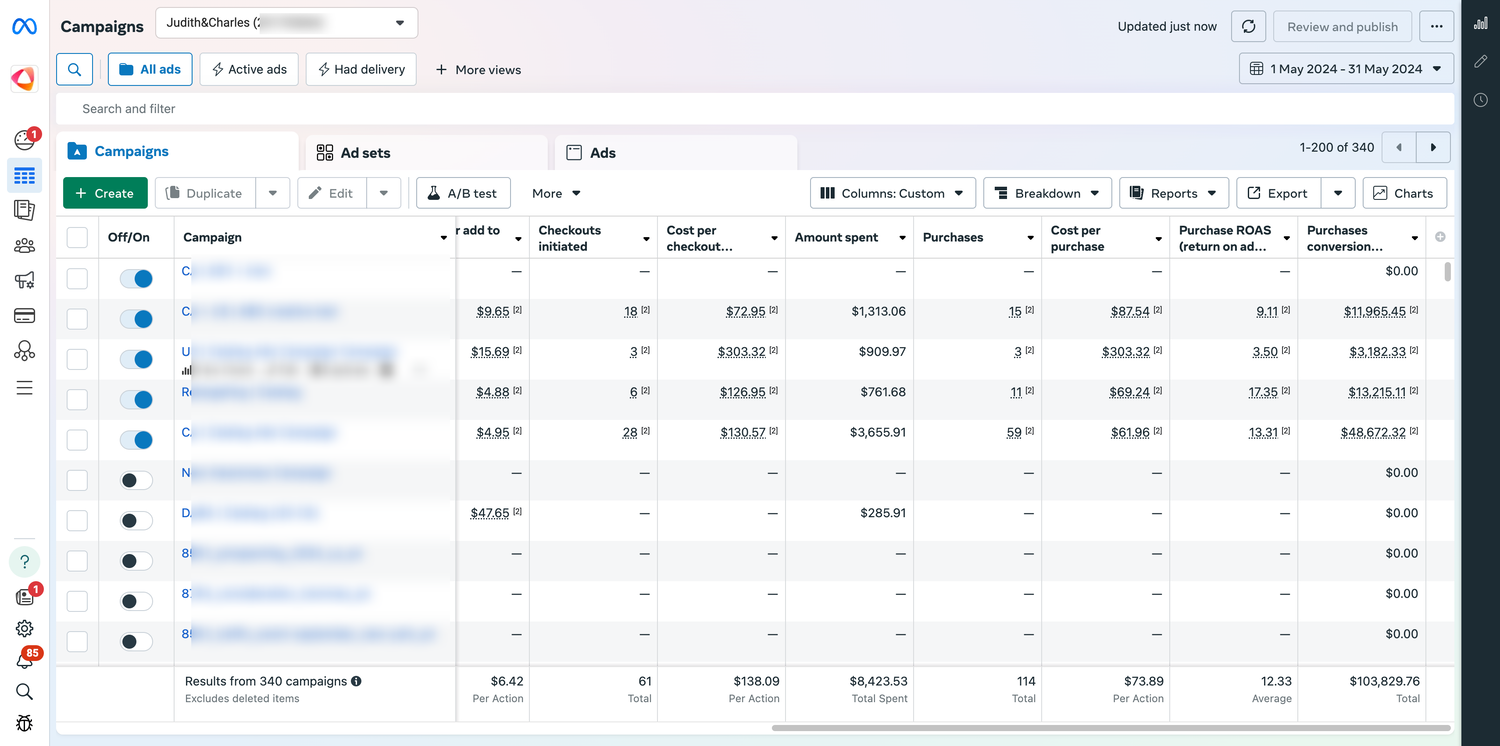Turn off campaign with $909.97 spent
This screenshot has width=1500, height=746.
(x=136, y=359)
